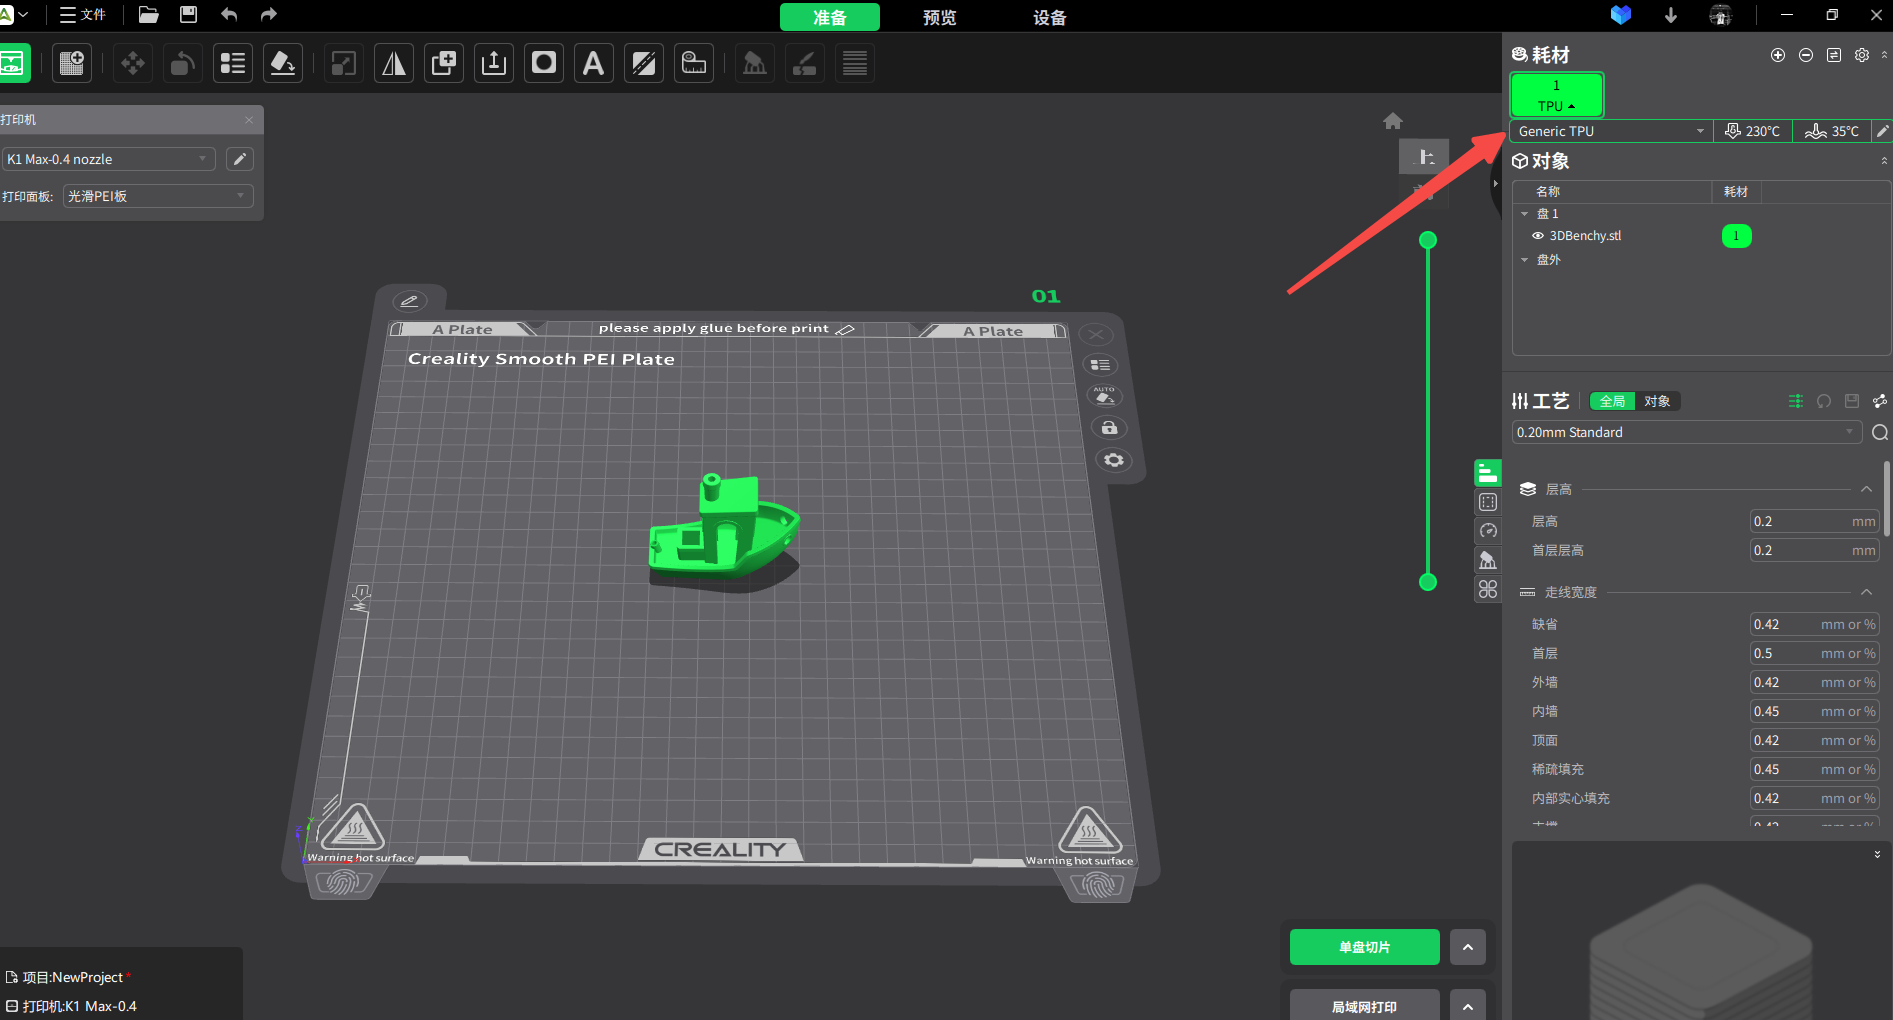
Task: Switch process scope to 对象 (Object)
Action: [x=1657, y=401]
